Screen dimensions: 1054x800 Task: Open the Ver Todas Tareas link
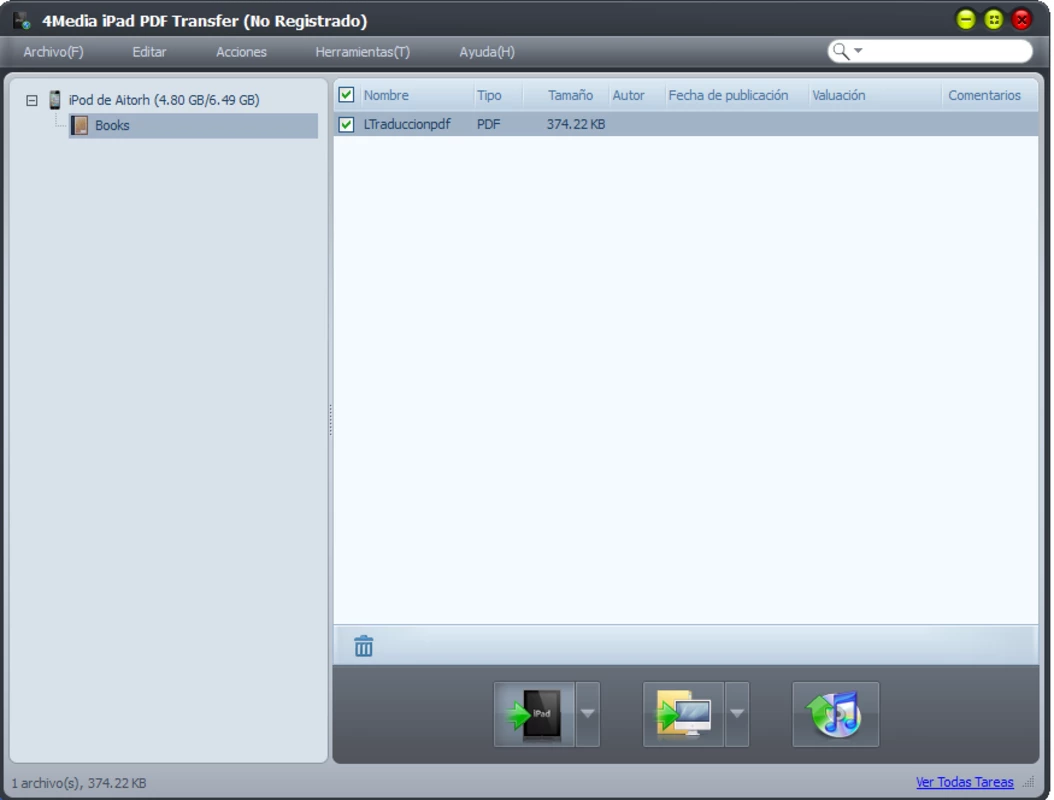click(965, 782)
